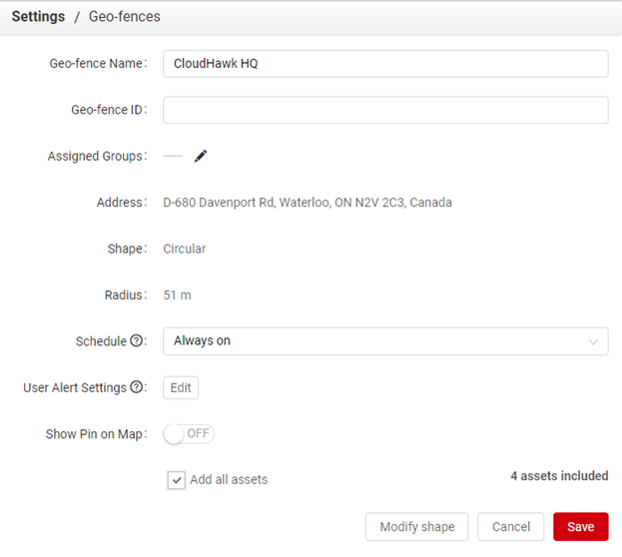Screen dimensions: 622x557
Task: Click the Modify shape button
Action: [417, 527]
